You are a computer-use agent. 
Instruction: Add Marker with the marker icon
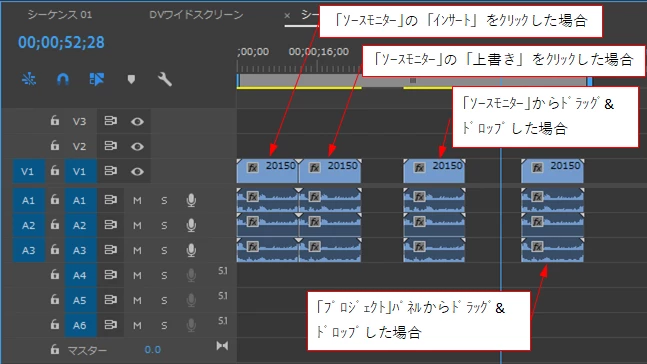pos(131,79)
